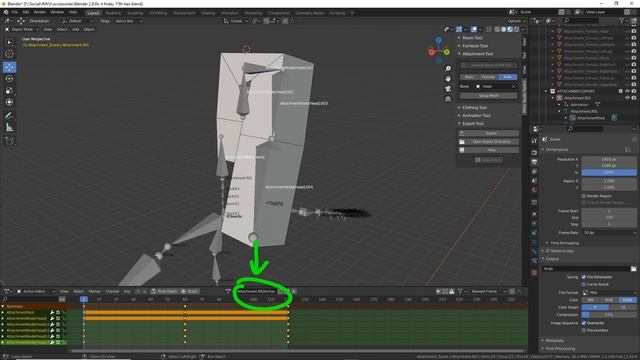Select the Measure tool in the viewport toolbar

pos(9,128)
